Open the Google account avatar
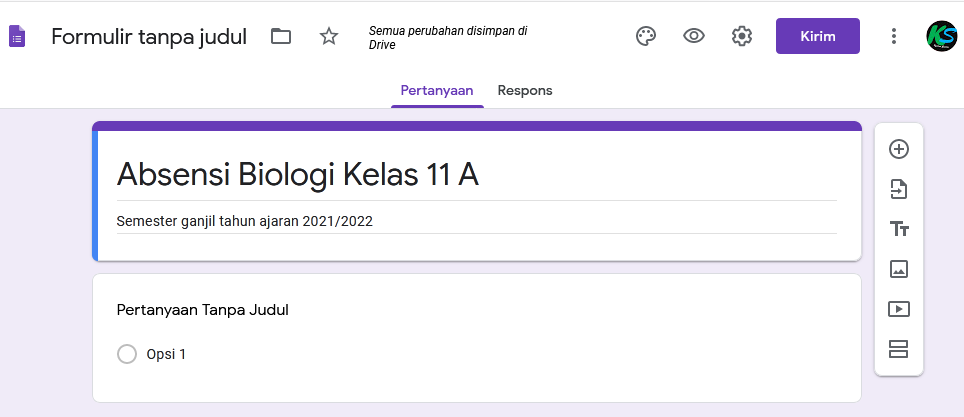 (x=941, y=36)
